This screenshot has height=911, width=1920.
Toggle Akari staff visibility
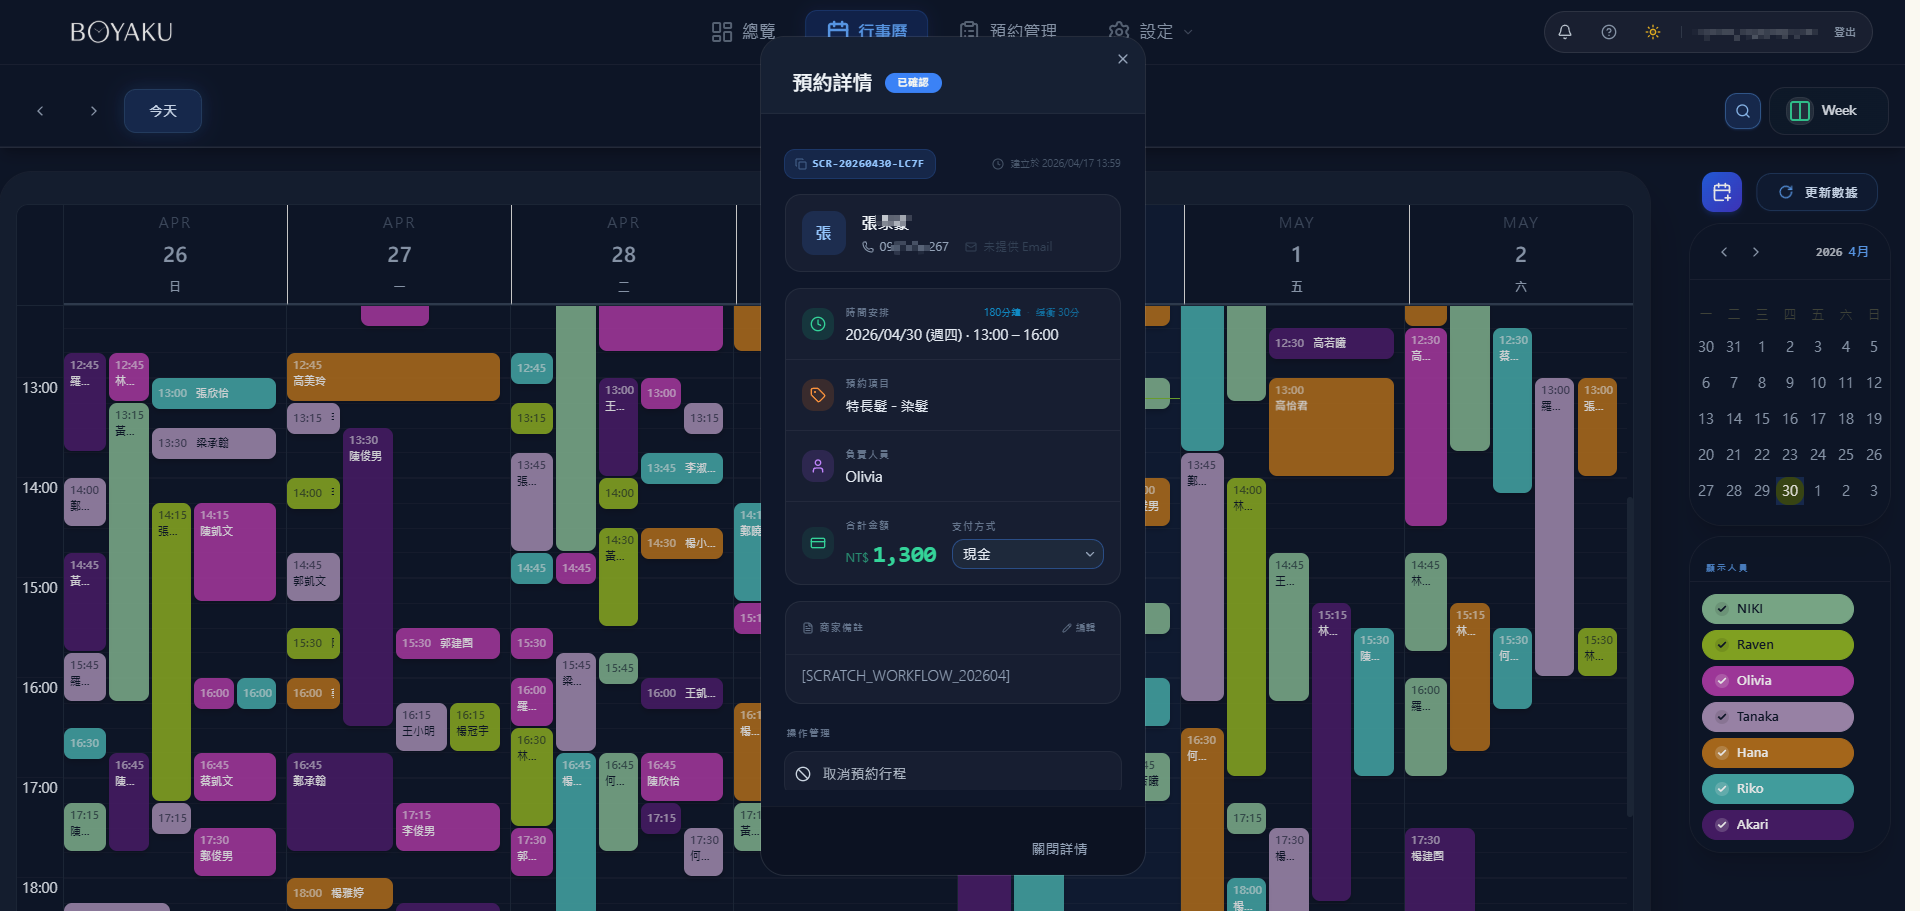click(1778, 825)
